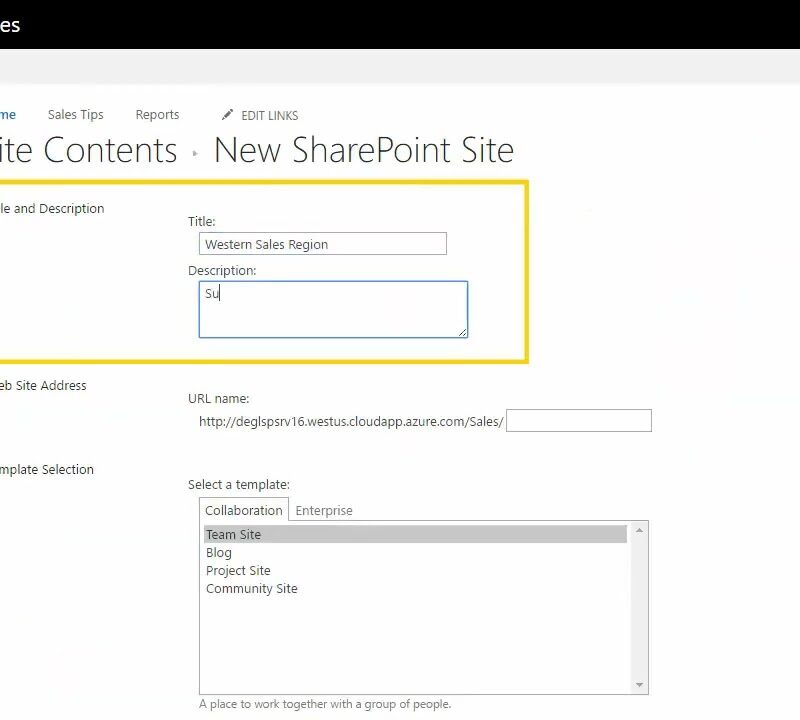The image size is (800, 720).
Task: Select the Blog template
Action: (x=219, y=553)
